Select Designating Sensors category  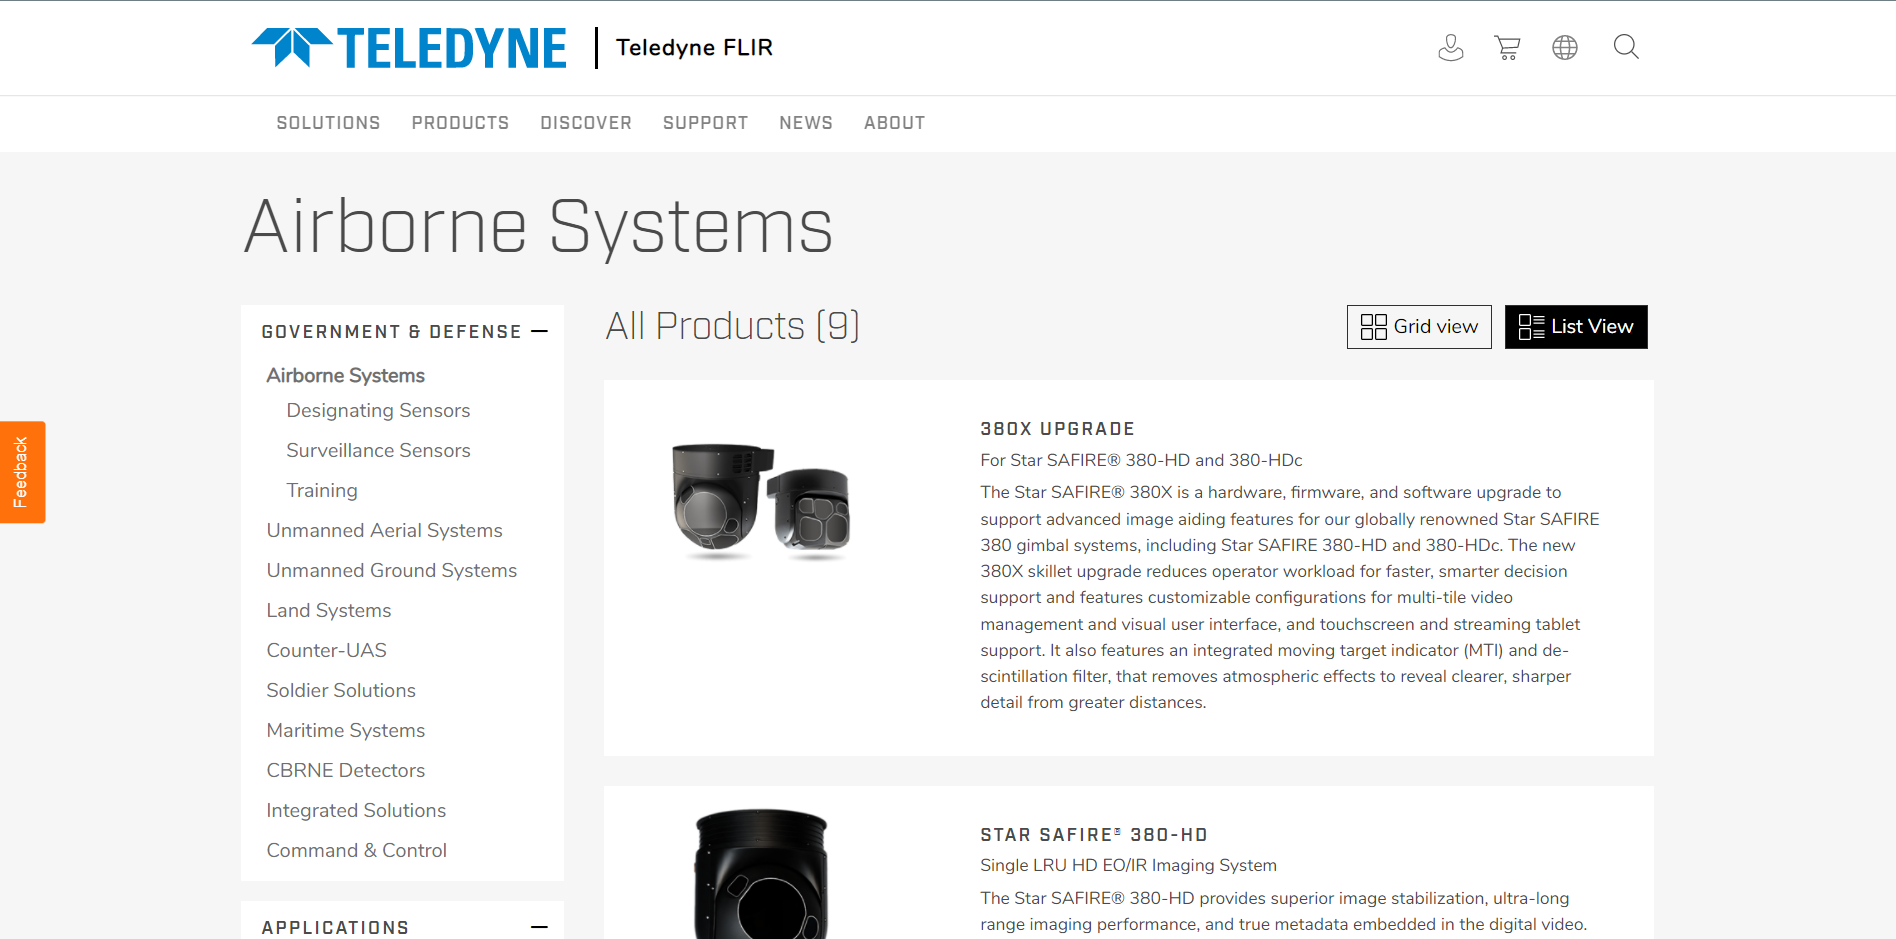click(378, 410)
